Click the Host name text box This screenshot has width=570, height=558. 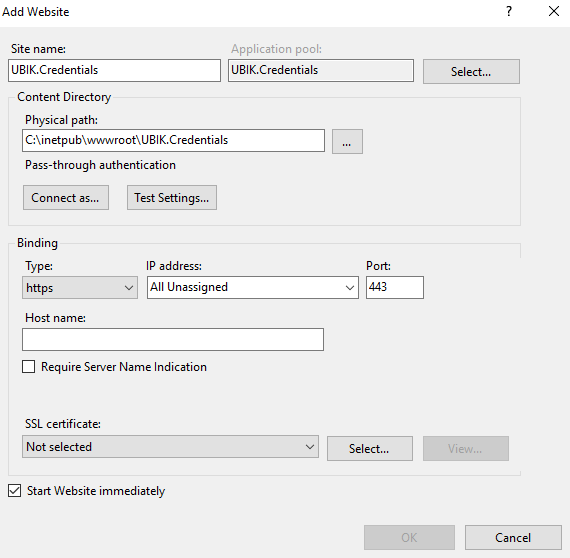point(173,340)
